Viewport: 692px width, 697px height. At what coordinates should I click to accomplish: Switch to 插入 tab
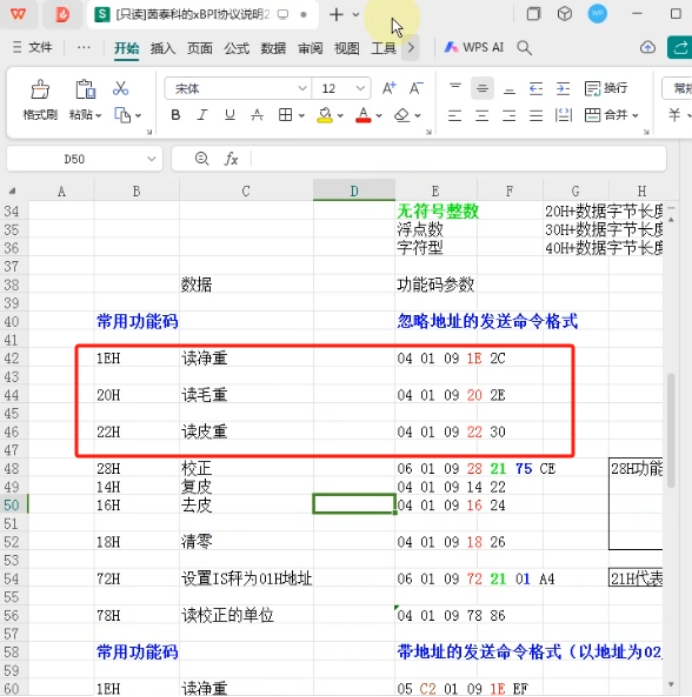tap(163, 48)
